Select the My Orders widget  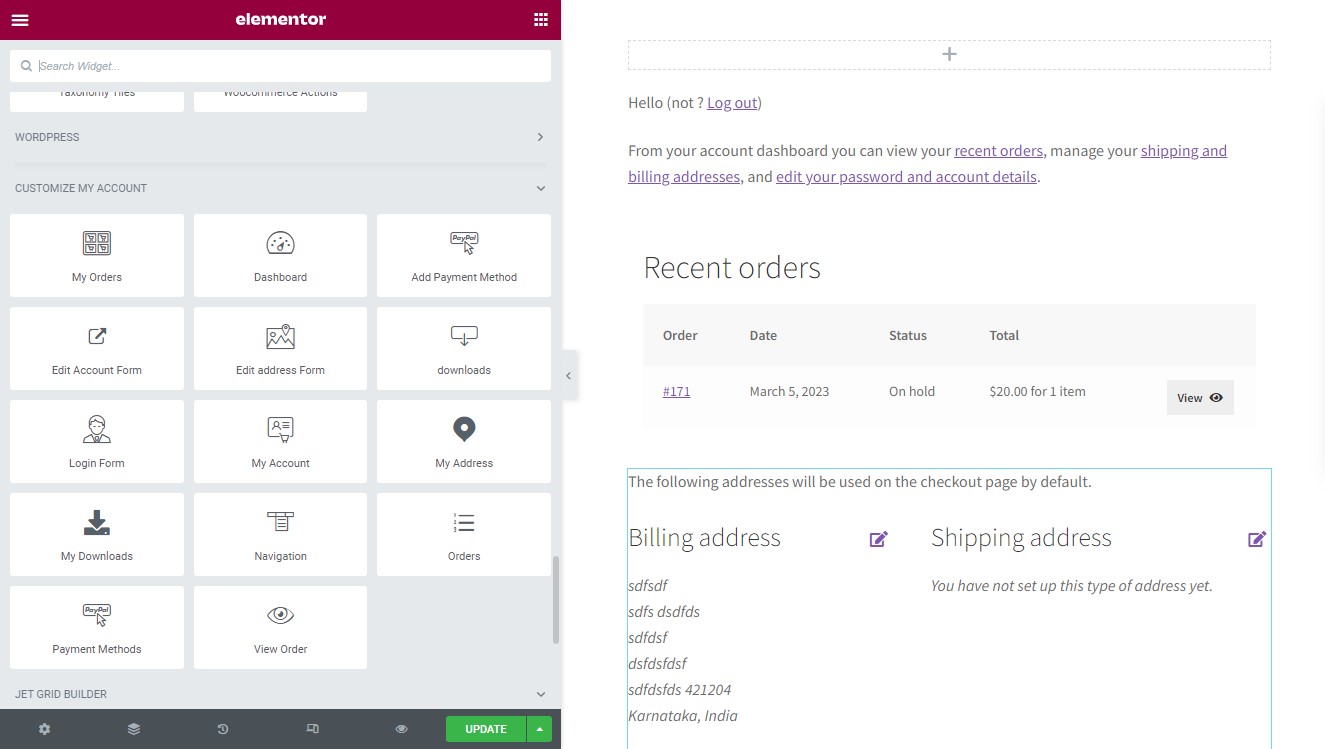pos(97,255)
